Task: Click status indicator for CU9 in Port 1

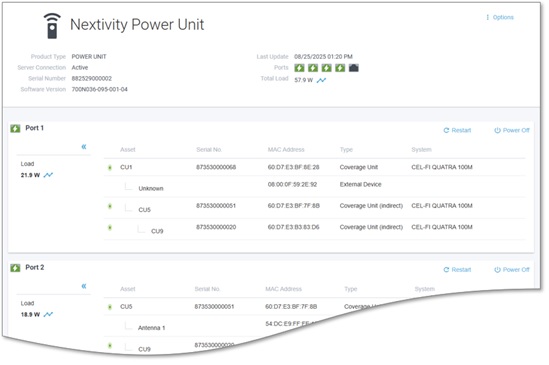Action: tap(110, 228)
